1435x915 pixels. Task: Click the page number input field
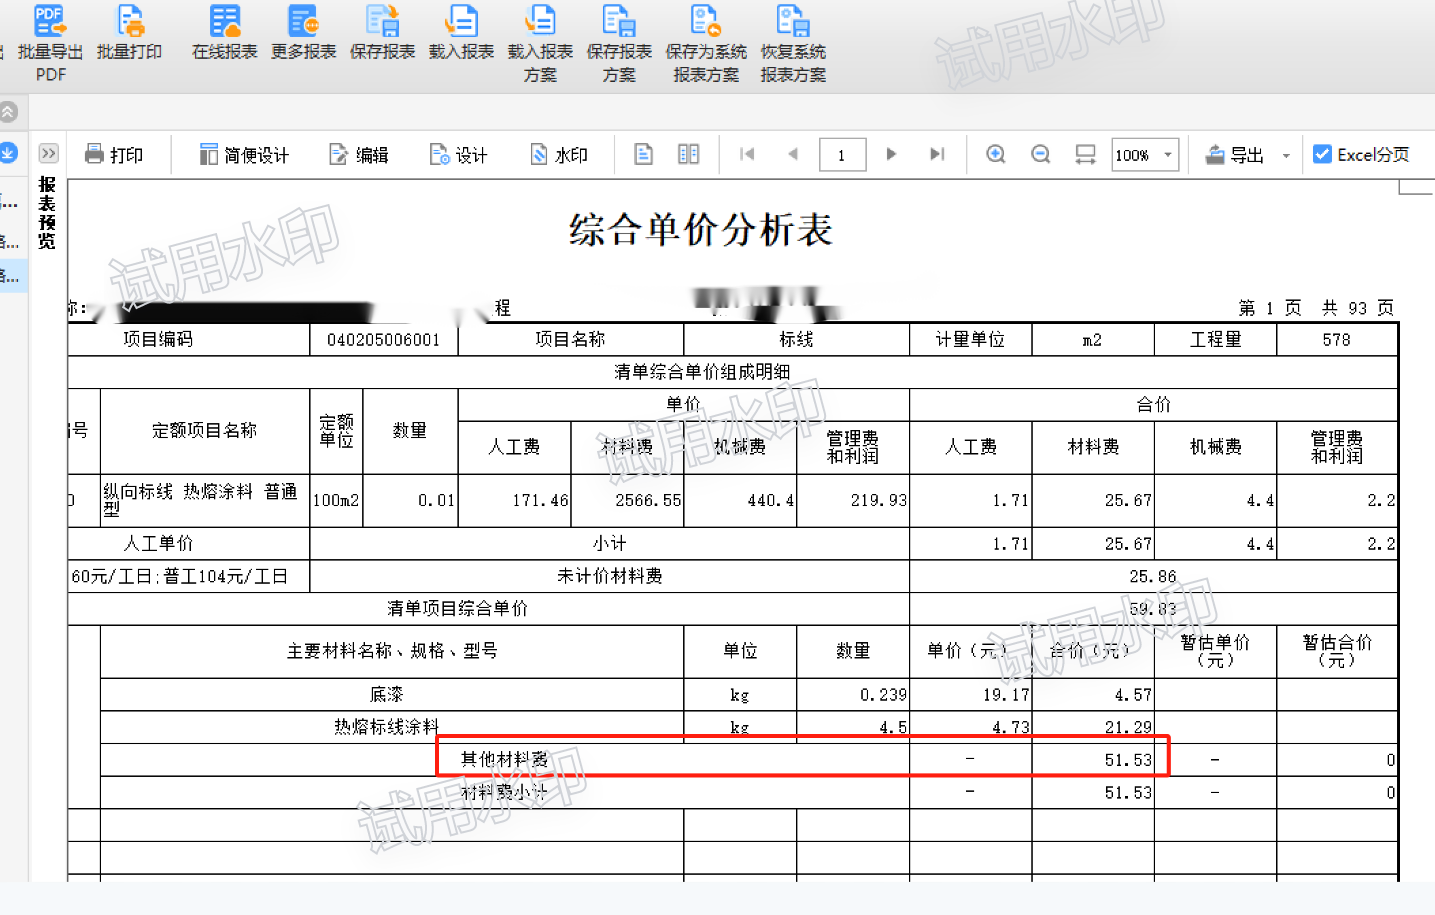pos(842,155)
